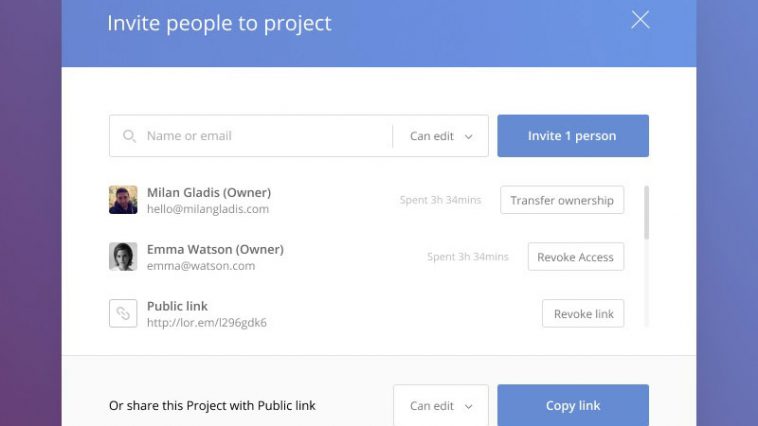Click the Copy link button

573,405
